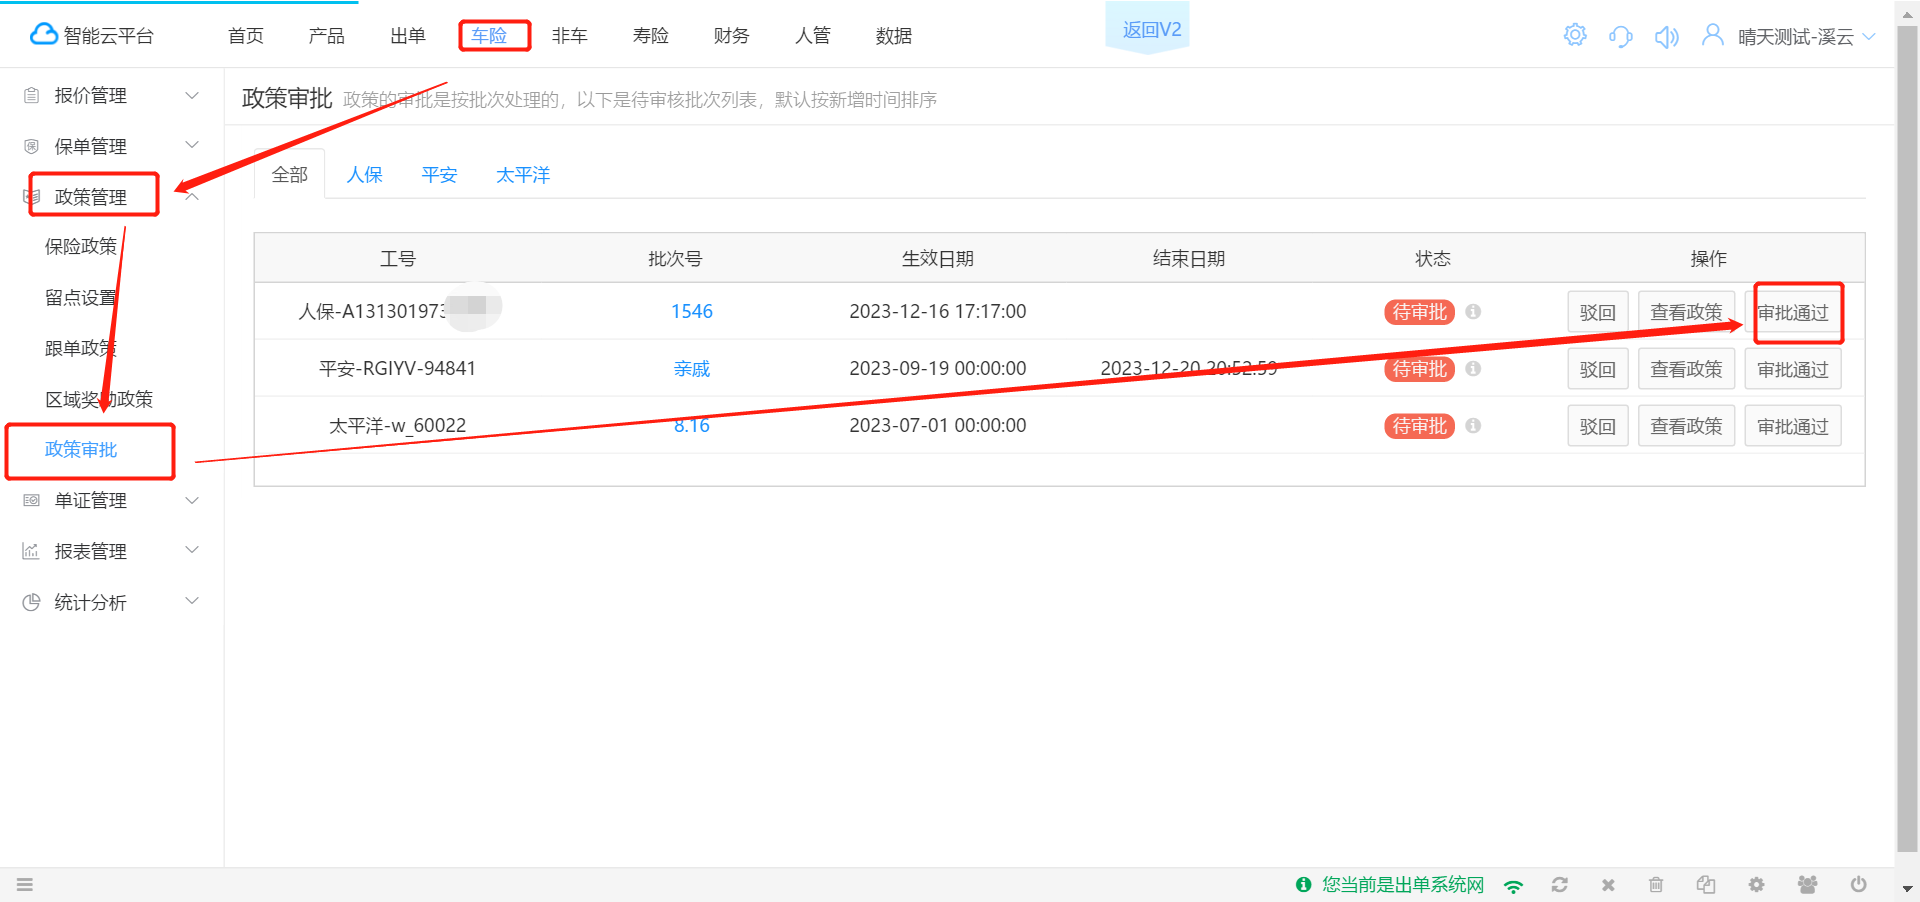This screenshot has width=1920, height=902.
Task: Open the 数据 top menu
Action: tap(894, 36)
